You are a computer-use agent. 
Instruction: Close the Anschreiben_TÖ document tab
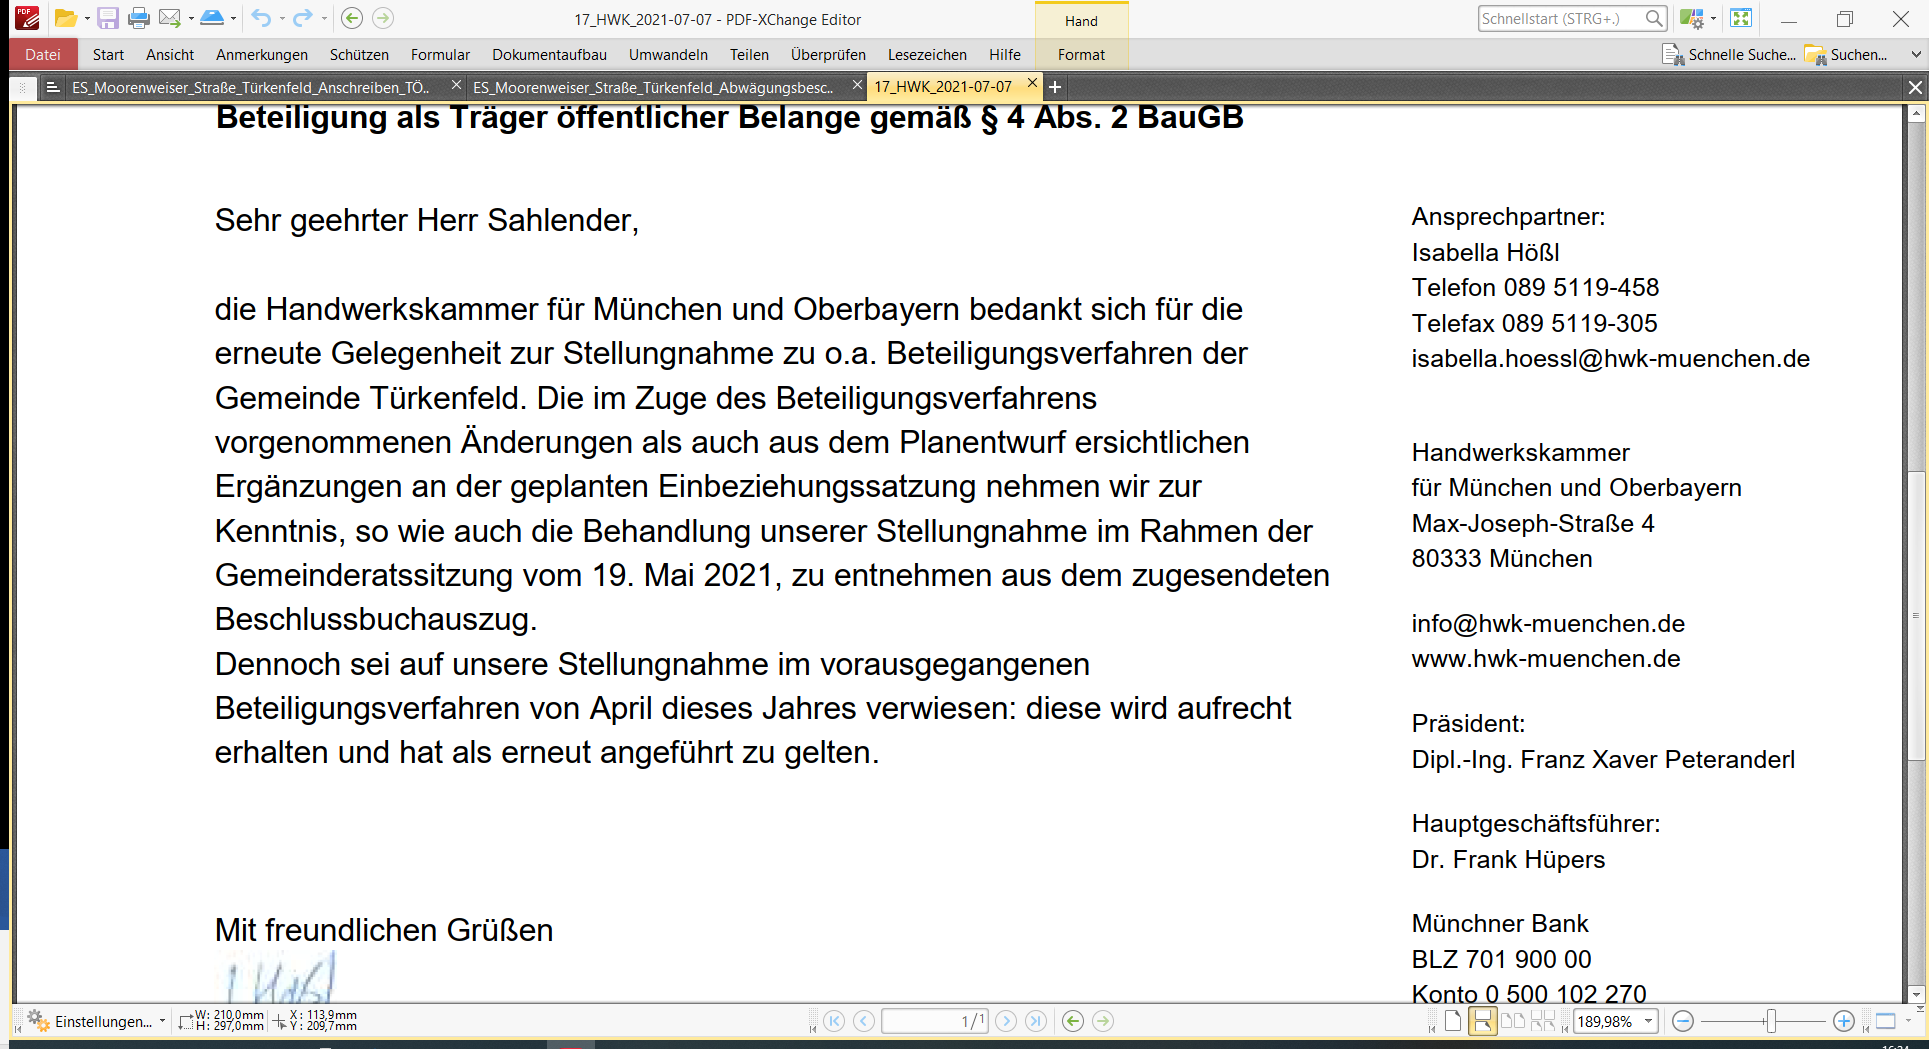[x=456, y=86]
